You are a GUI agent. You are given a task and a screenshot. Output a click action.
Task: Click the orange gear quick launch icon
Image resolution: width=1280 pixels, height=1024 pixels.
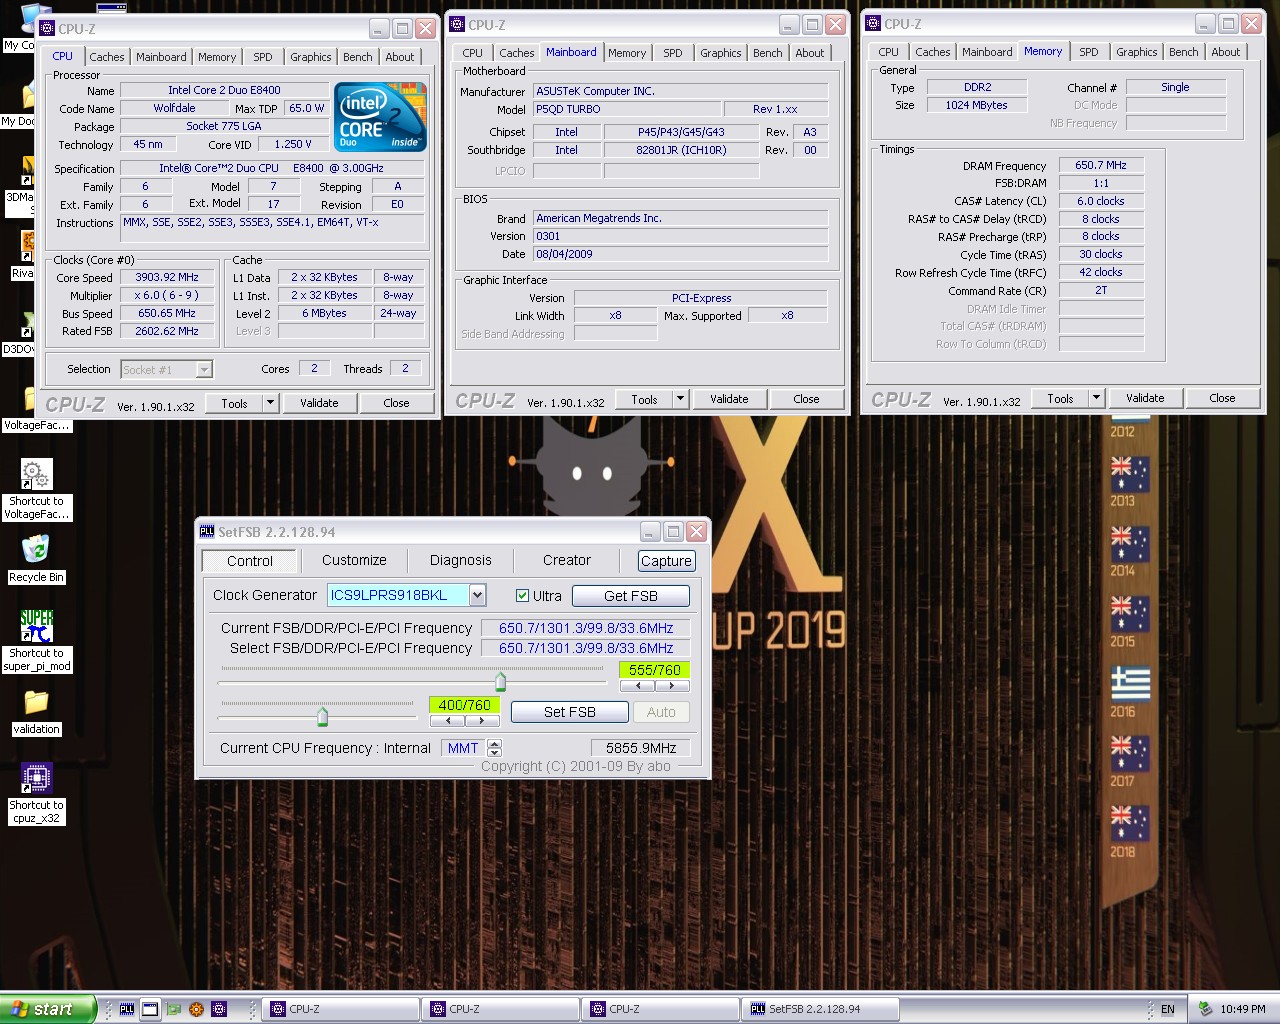[x=196, y=1009]
